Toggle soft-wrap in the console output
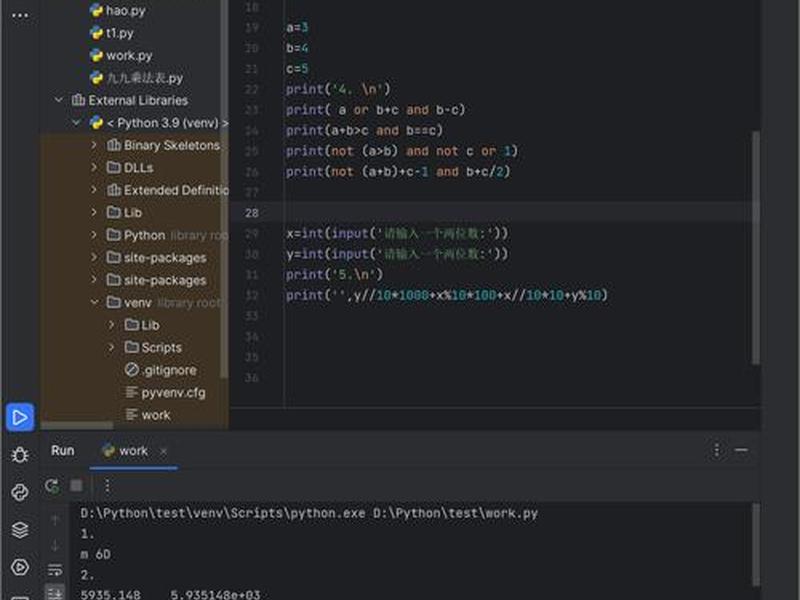 (55, 570)
